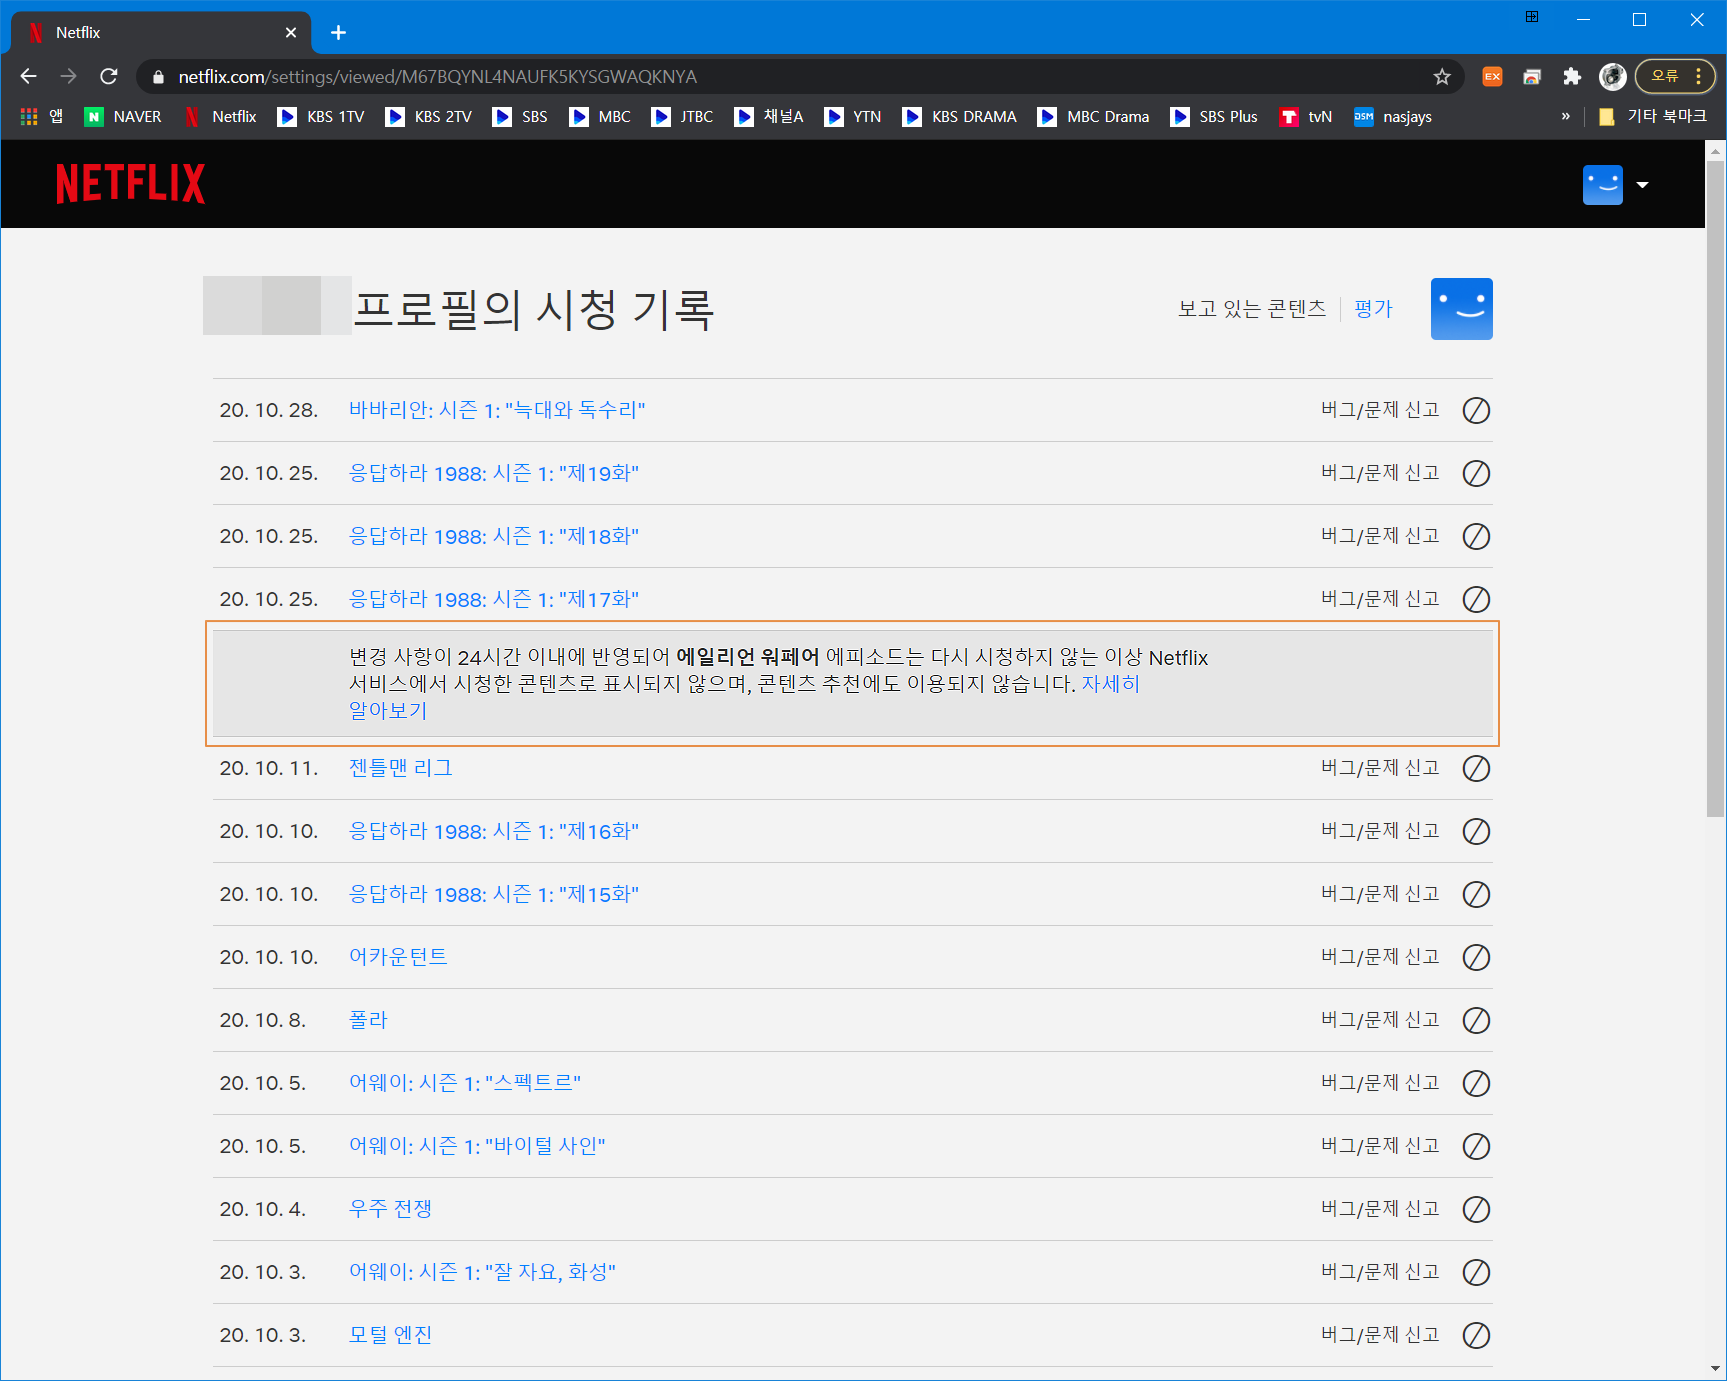Viewport: 1727px width, 1381px height.
Task: Open 응답하라 1988 제18화 link
Action: (493, 536)
